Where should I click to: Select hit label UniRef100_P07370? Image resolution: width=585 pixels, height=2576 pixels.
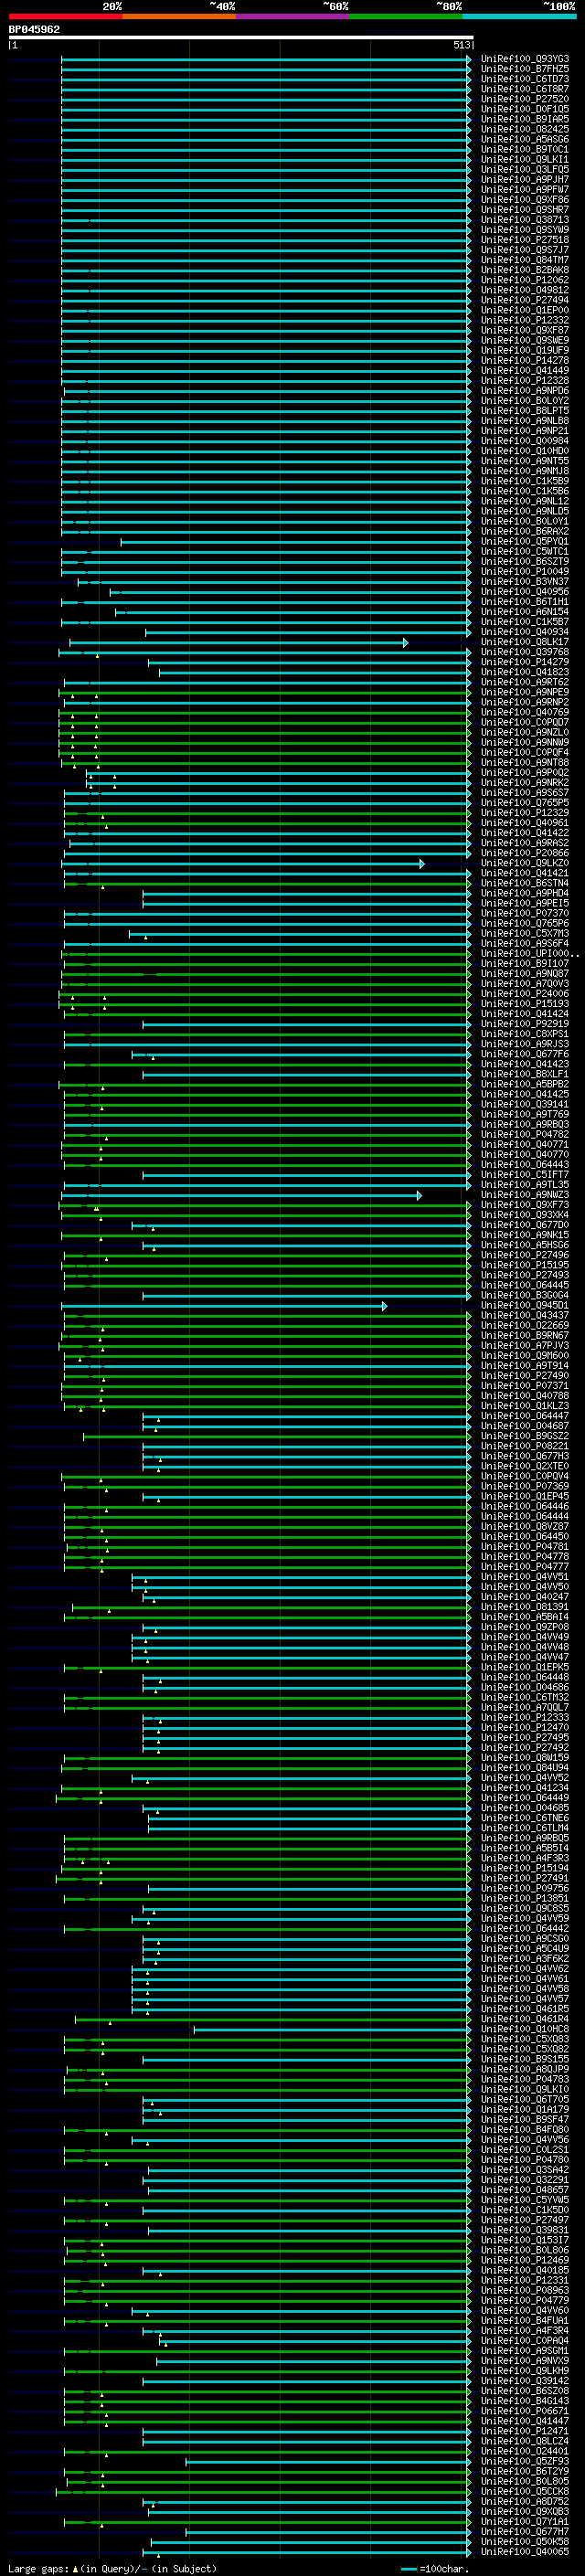coord(524,914)
